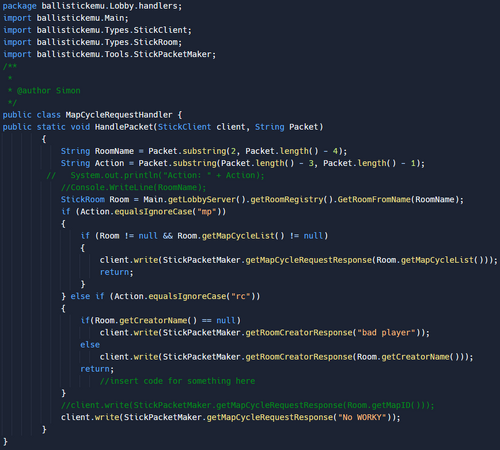Click the String Action variable declaration
Viewport: 500px width, 450px height.
click(243, 163)
